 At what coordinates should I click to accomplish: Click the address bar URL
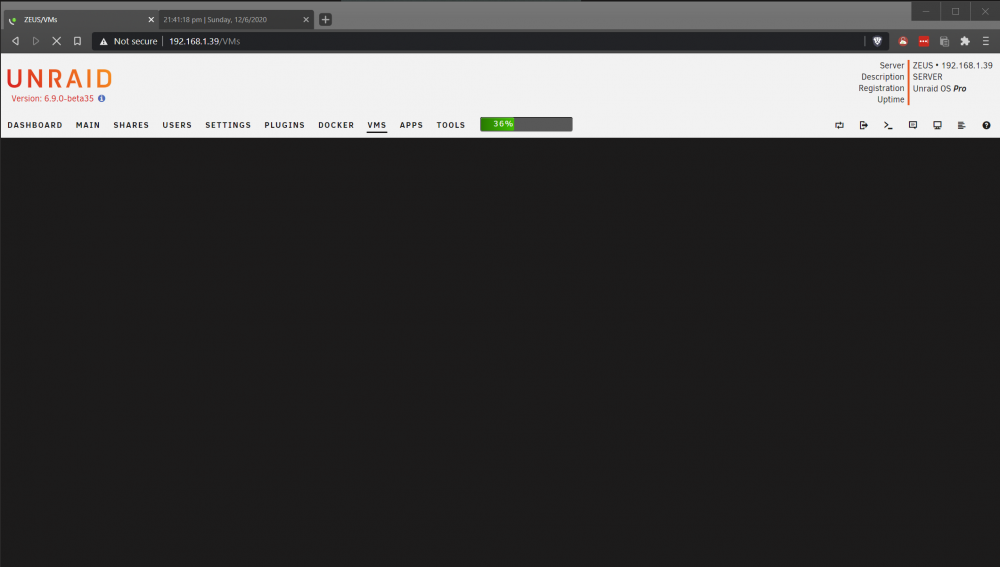[204, 41]
